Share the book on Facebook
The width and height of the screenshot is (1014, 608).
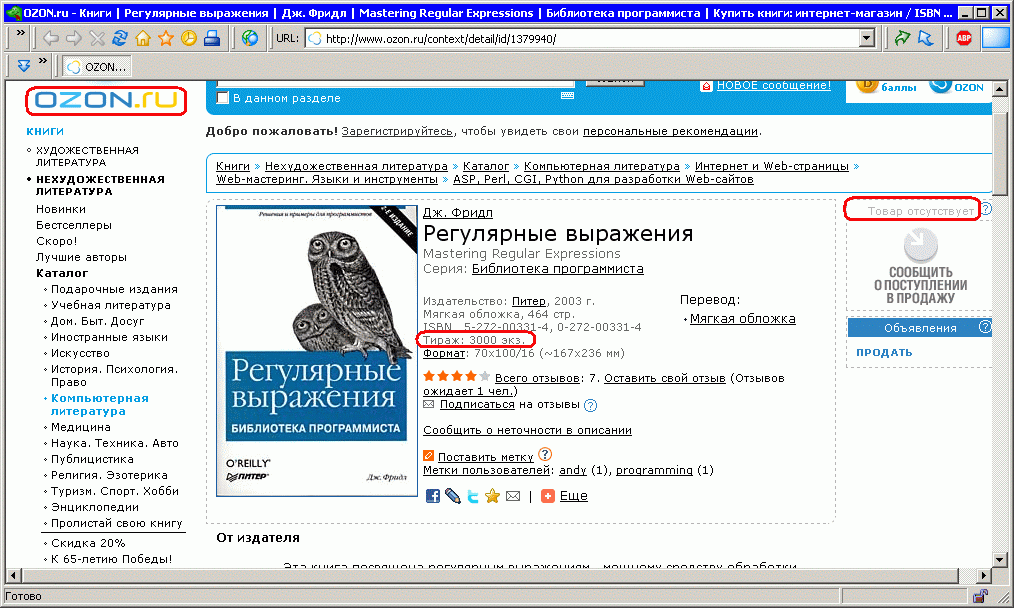(x=433, y=496)
